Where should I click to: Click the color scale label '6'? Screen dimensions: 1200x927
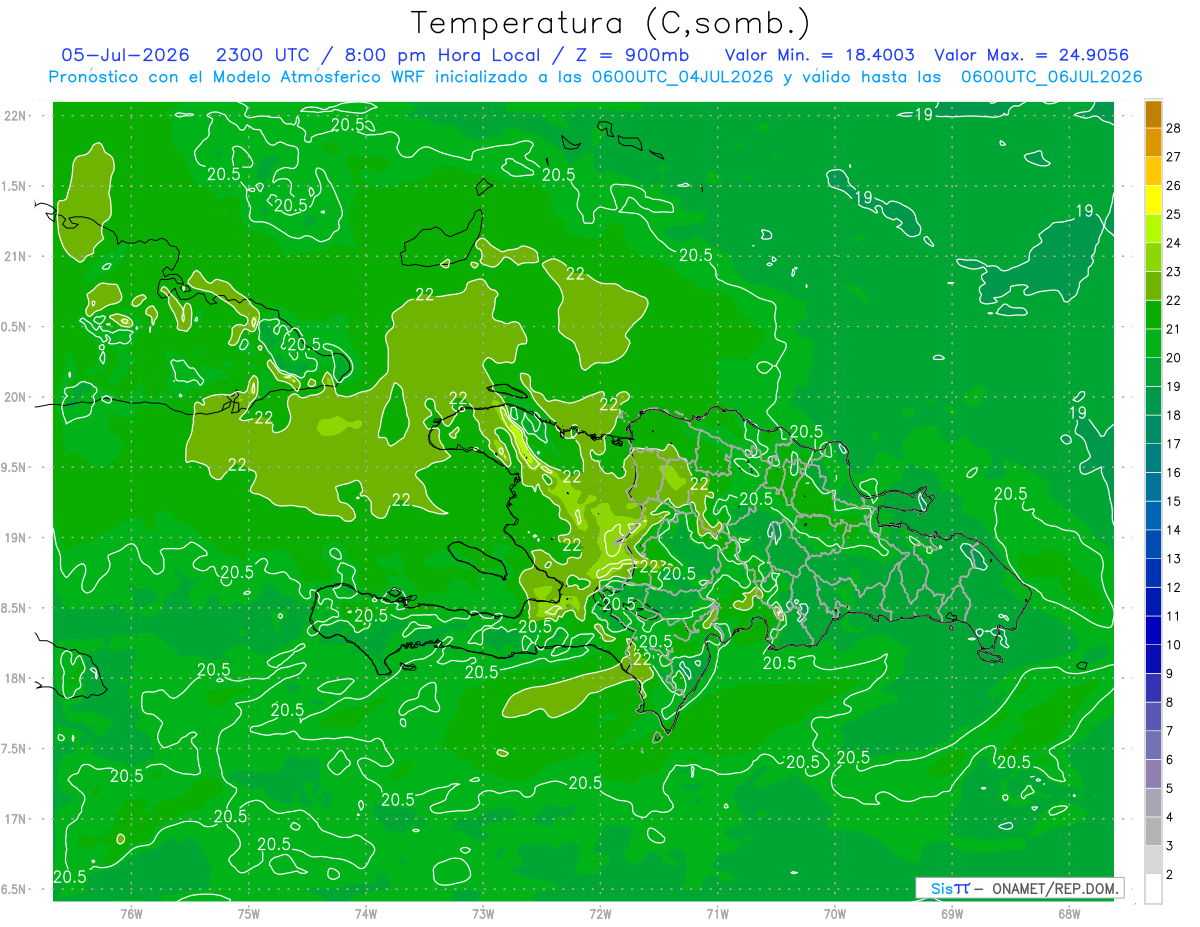point(1169,760)
